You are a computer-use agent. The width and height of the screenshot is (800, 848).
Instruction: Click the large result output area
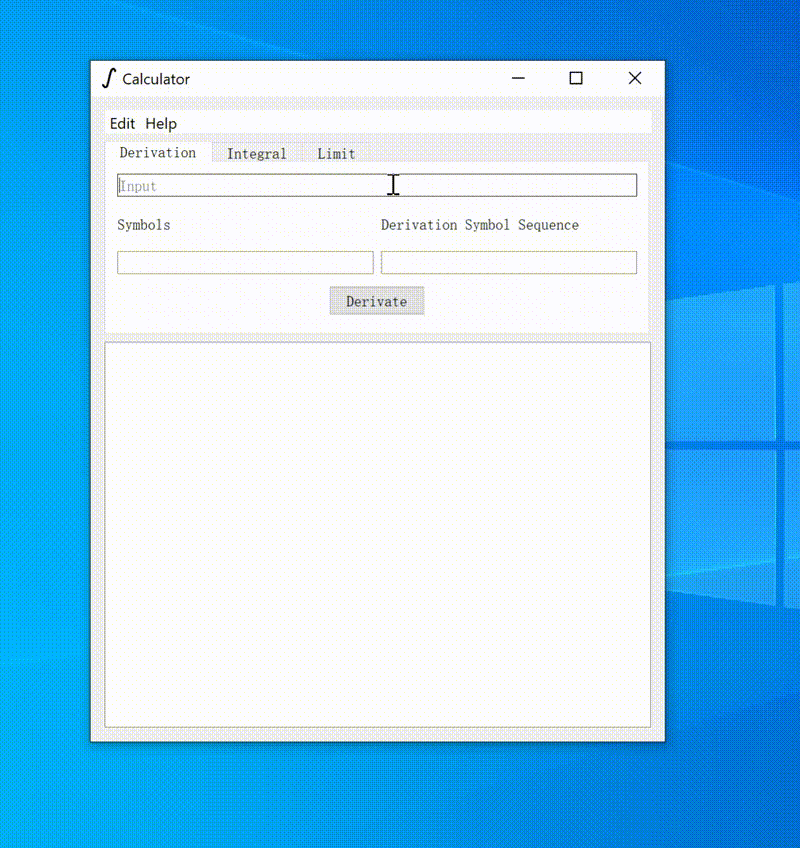click(378, 534)
